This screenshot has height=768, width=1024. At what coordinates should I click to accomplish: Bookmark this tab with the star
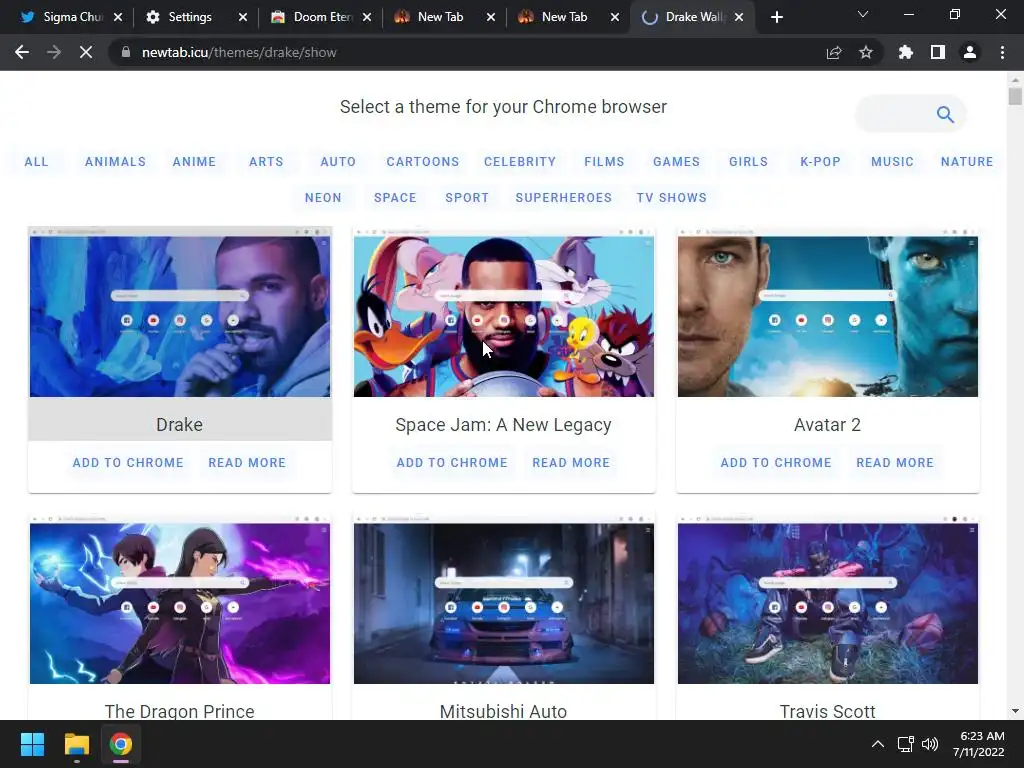(866, 52)
